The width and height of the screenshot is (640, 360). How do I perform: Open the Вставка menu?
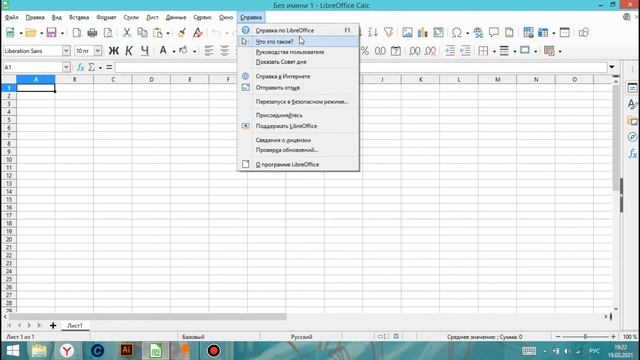click(79, 17)
